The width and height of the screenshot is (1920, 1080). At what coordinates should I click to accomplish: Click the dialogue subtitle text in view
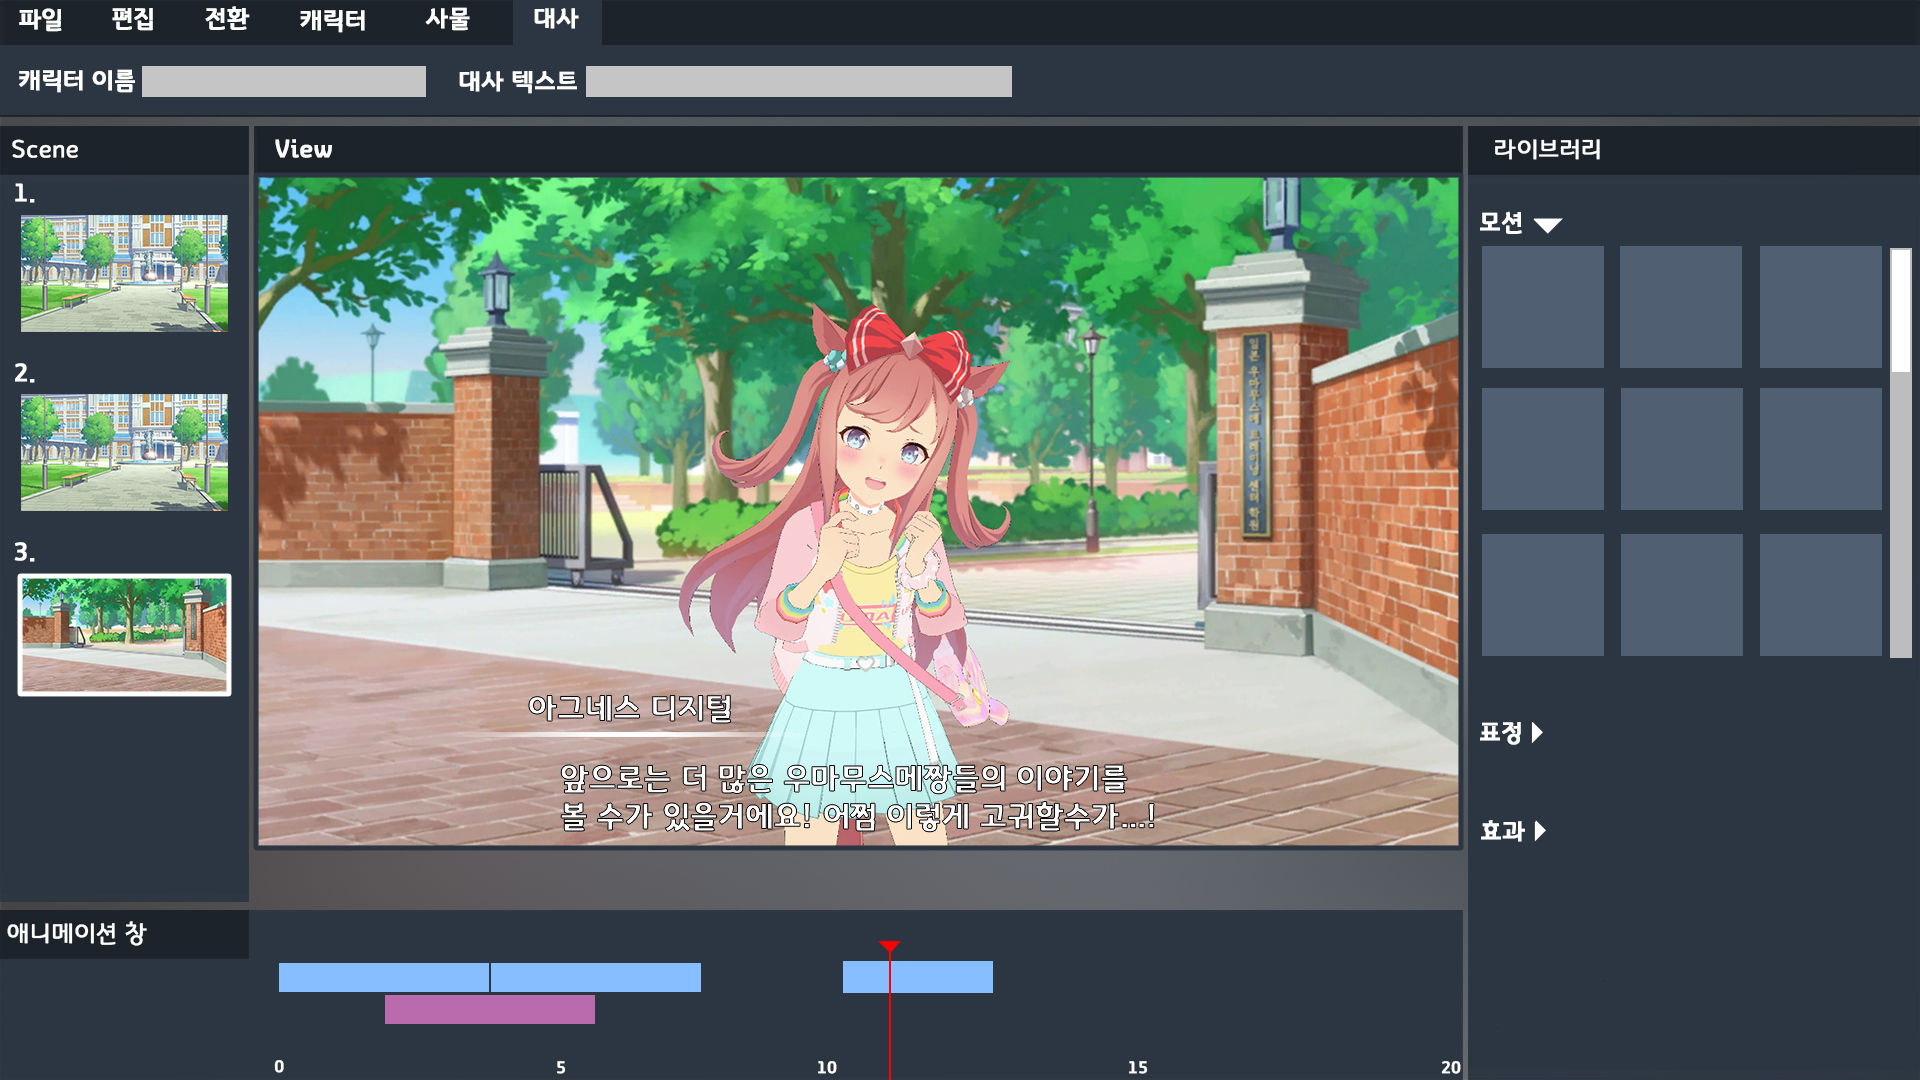click(858, 797)
